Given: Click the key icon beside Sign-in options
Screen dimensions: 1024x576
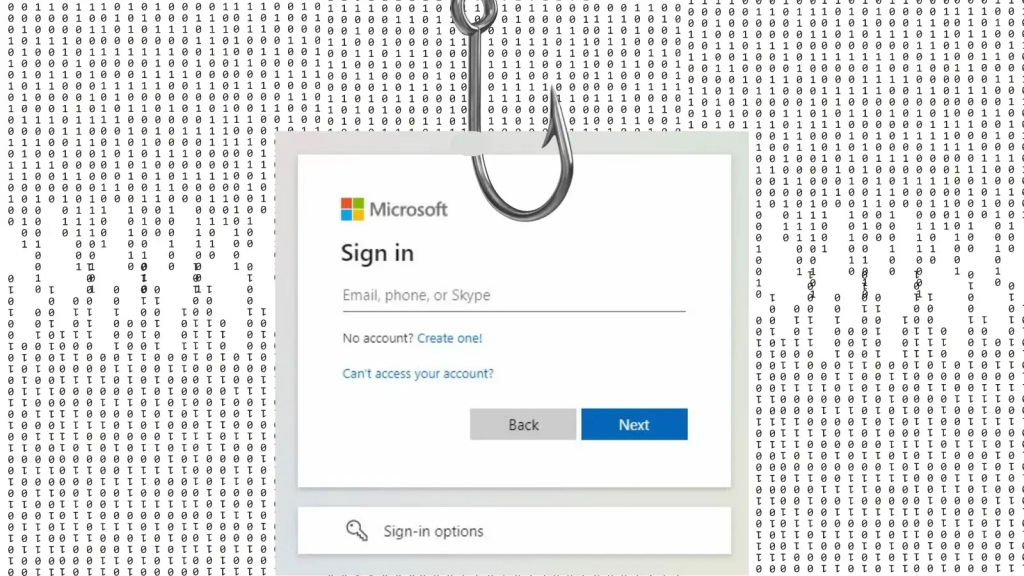Looking at the screenshot, I should [357, 530].
